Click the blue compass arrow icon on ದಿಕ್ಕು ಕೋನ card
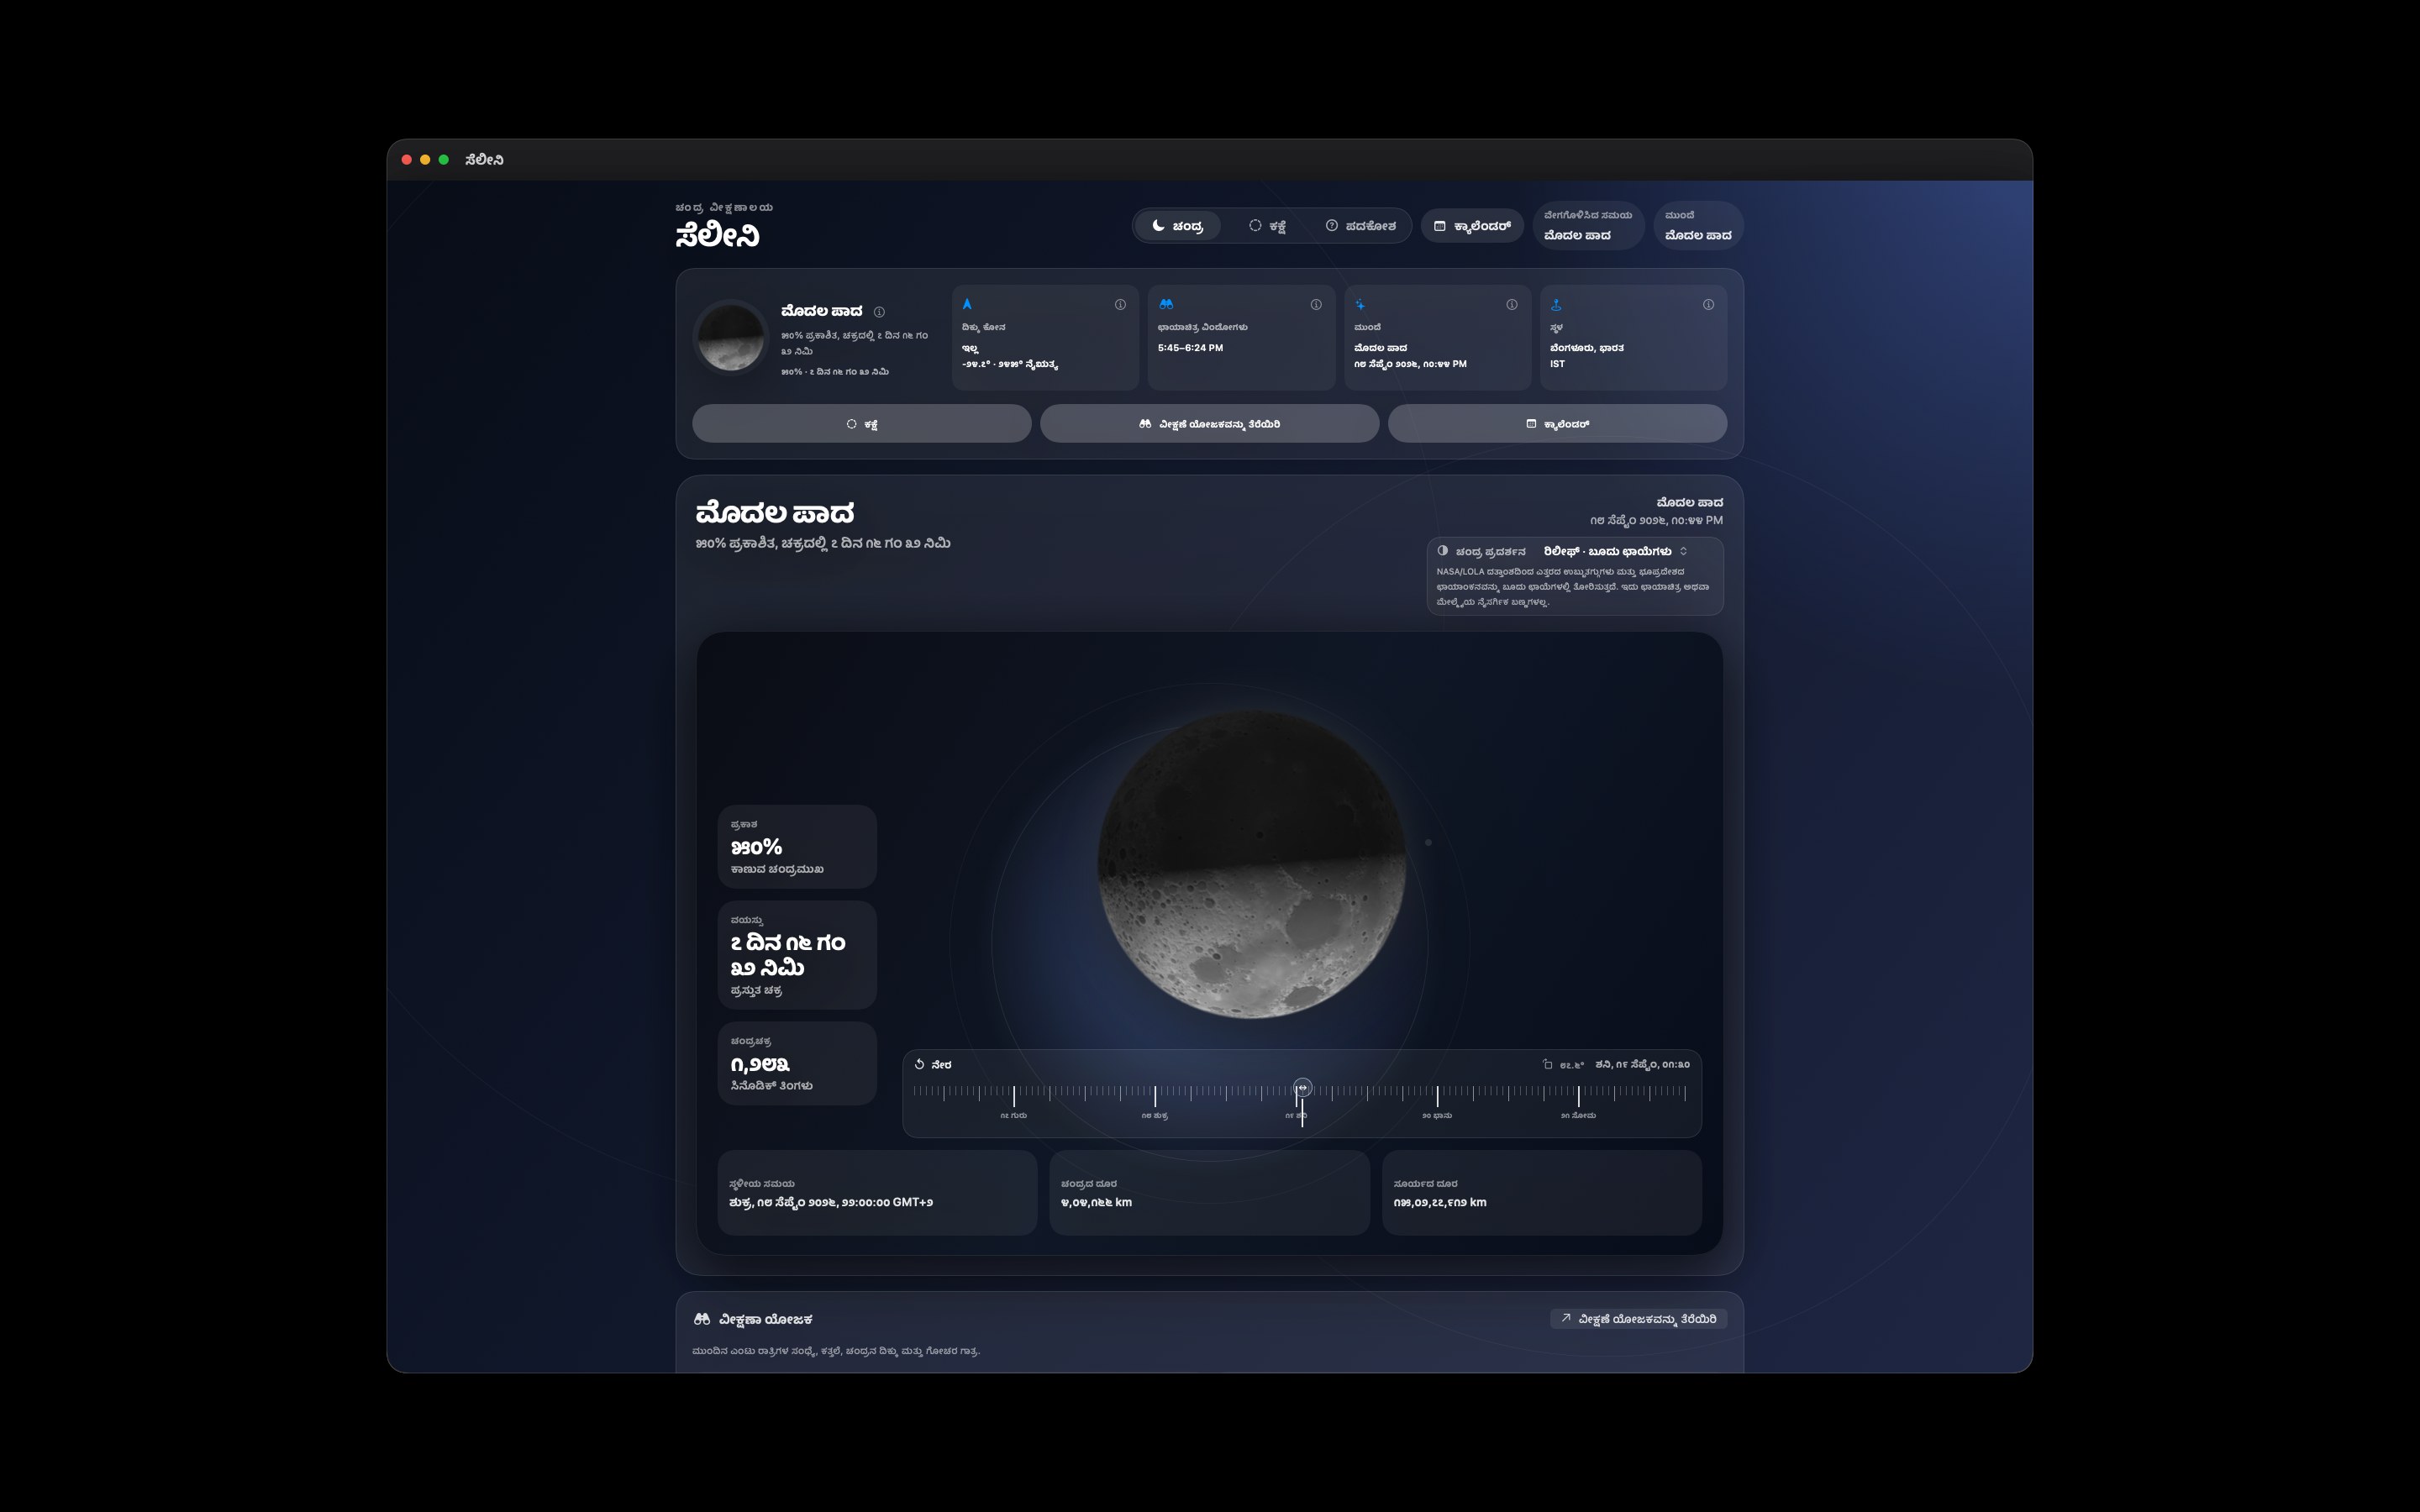 [x=967, y=304]
